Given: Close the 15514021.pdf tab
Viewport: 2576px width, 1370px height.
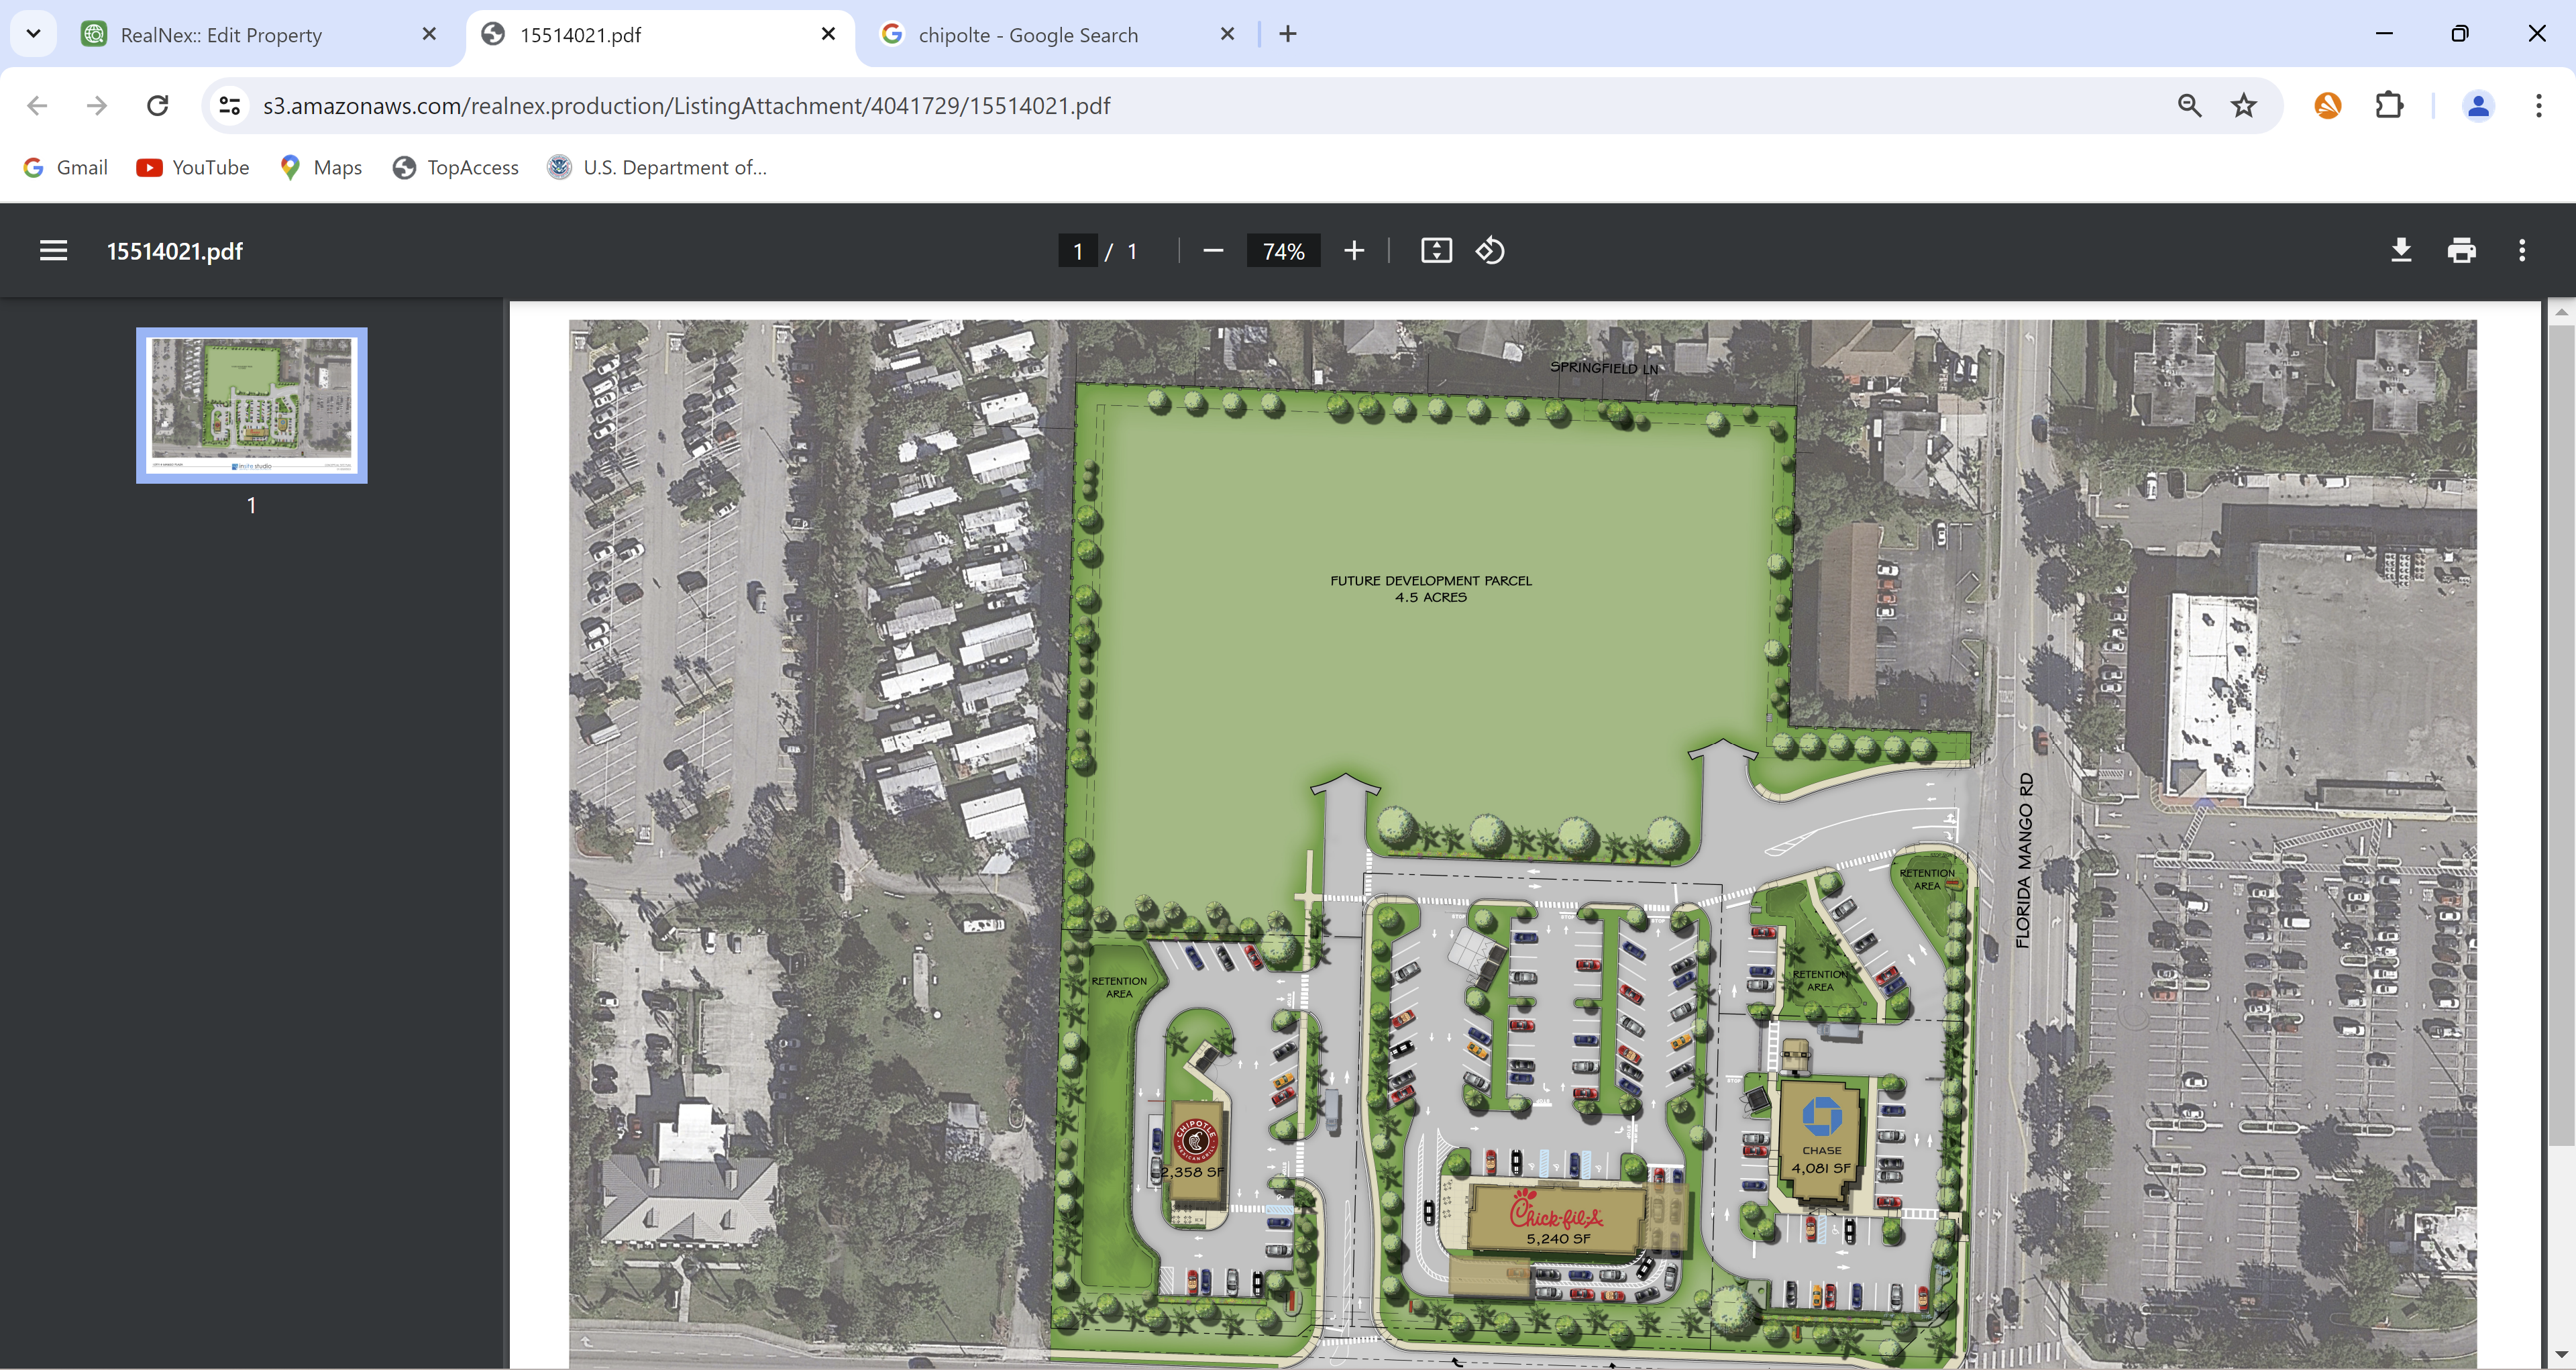Looking at the screenshot, I should point(828,34).
